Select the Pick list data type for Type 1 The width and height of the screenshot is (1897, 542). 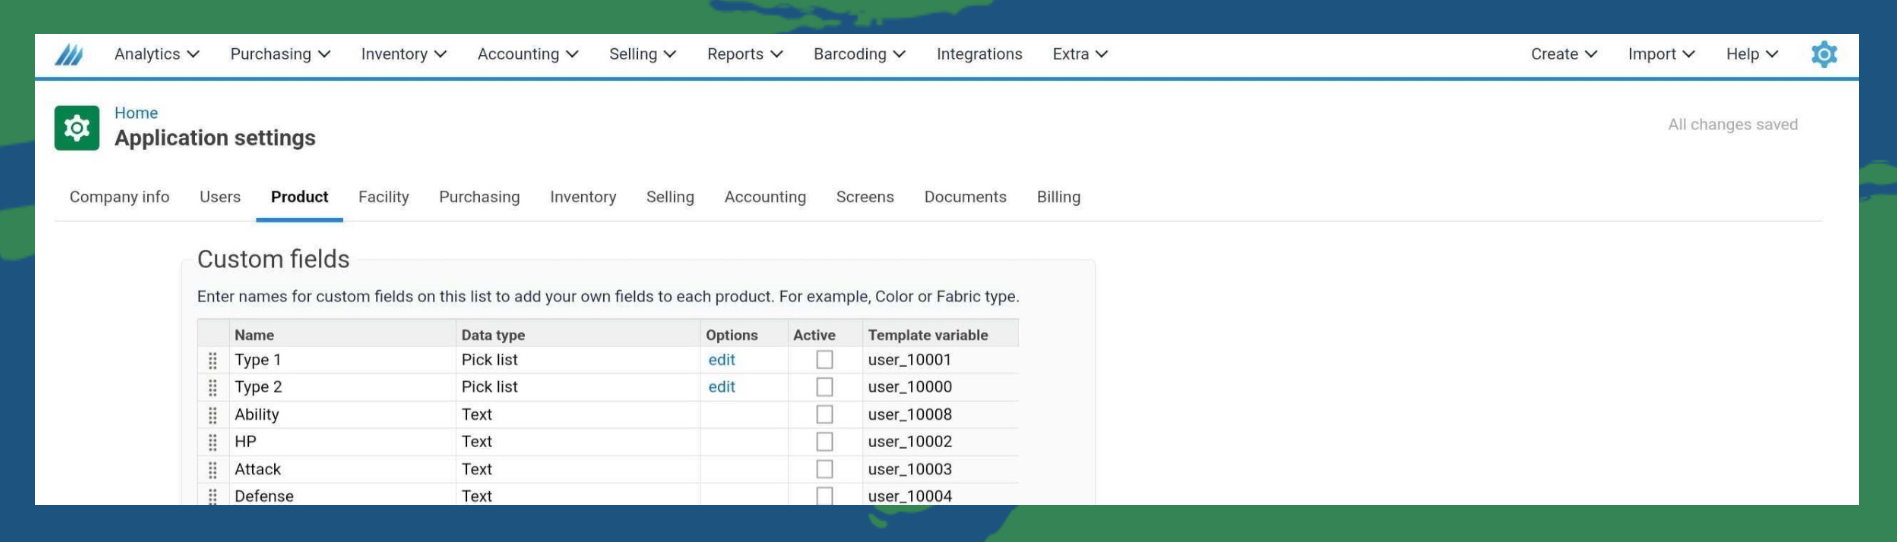(578, 360)
